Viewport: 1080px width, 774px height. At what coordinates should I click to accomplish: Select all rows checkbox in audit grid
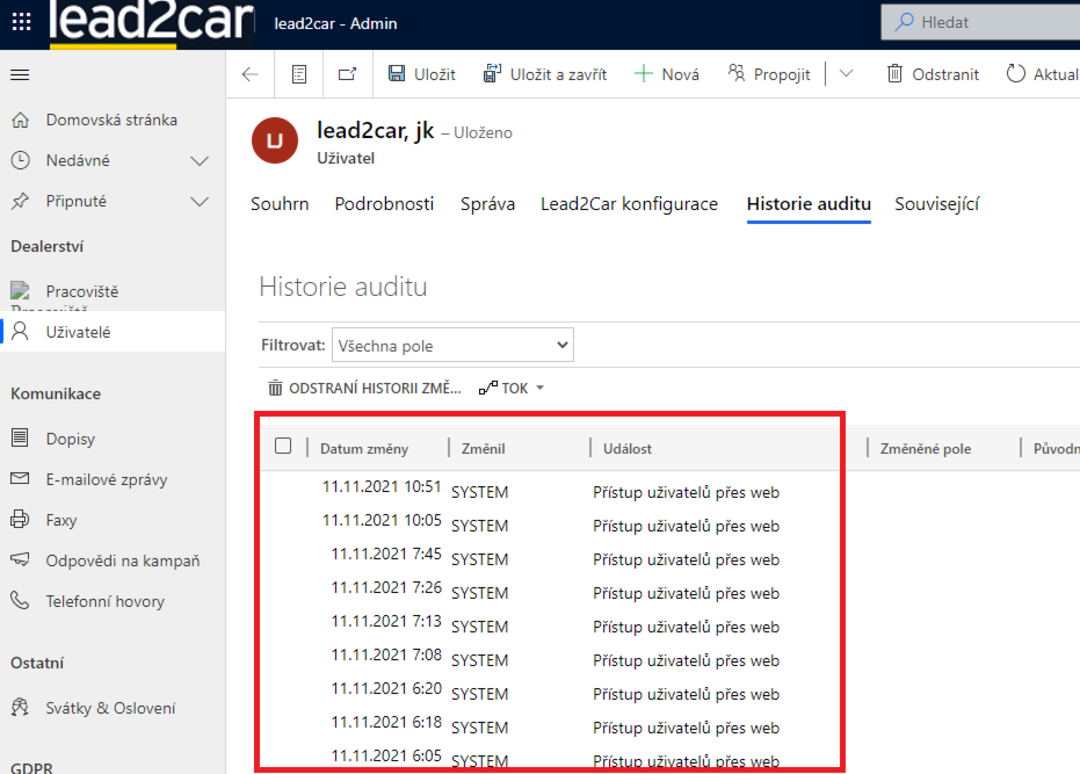[283, 446]
